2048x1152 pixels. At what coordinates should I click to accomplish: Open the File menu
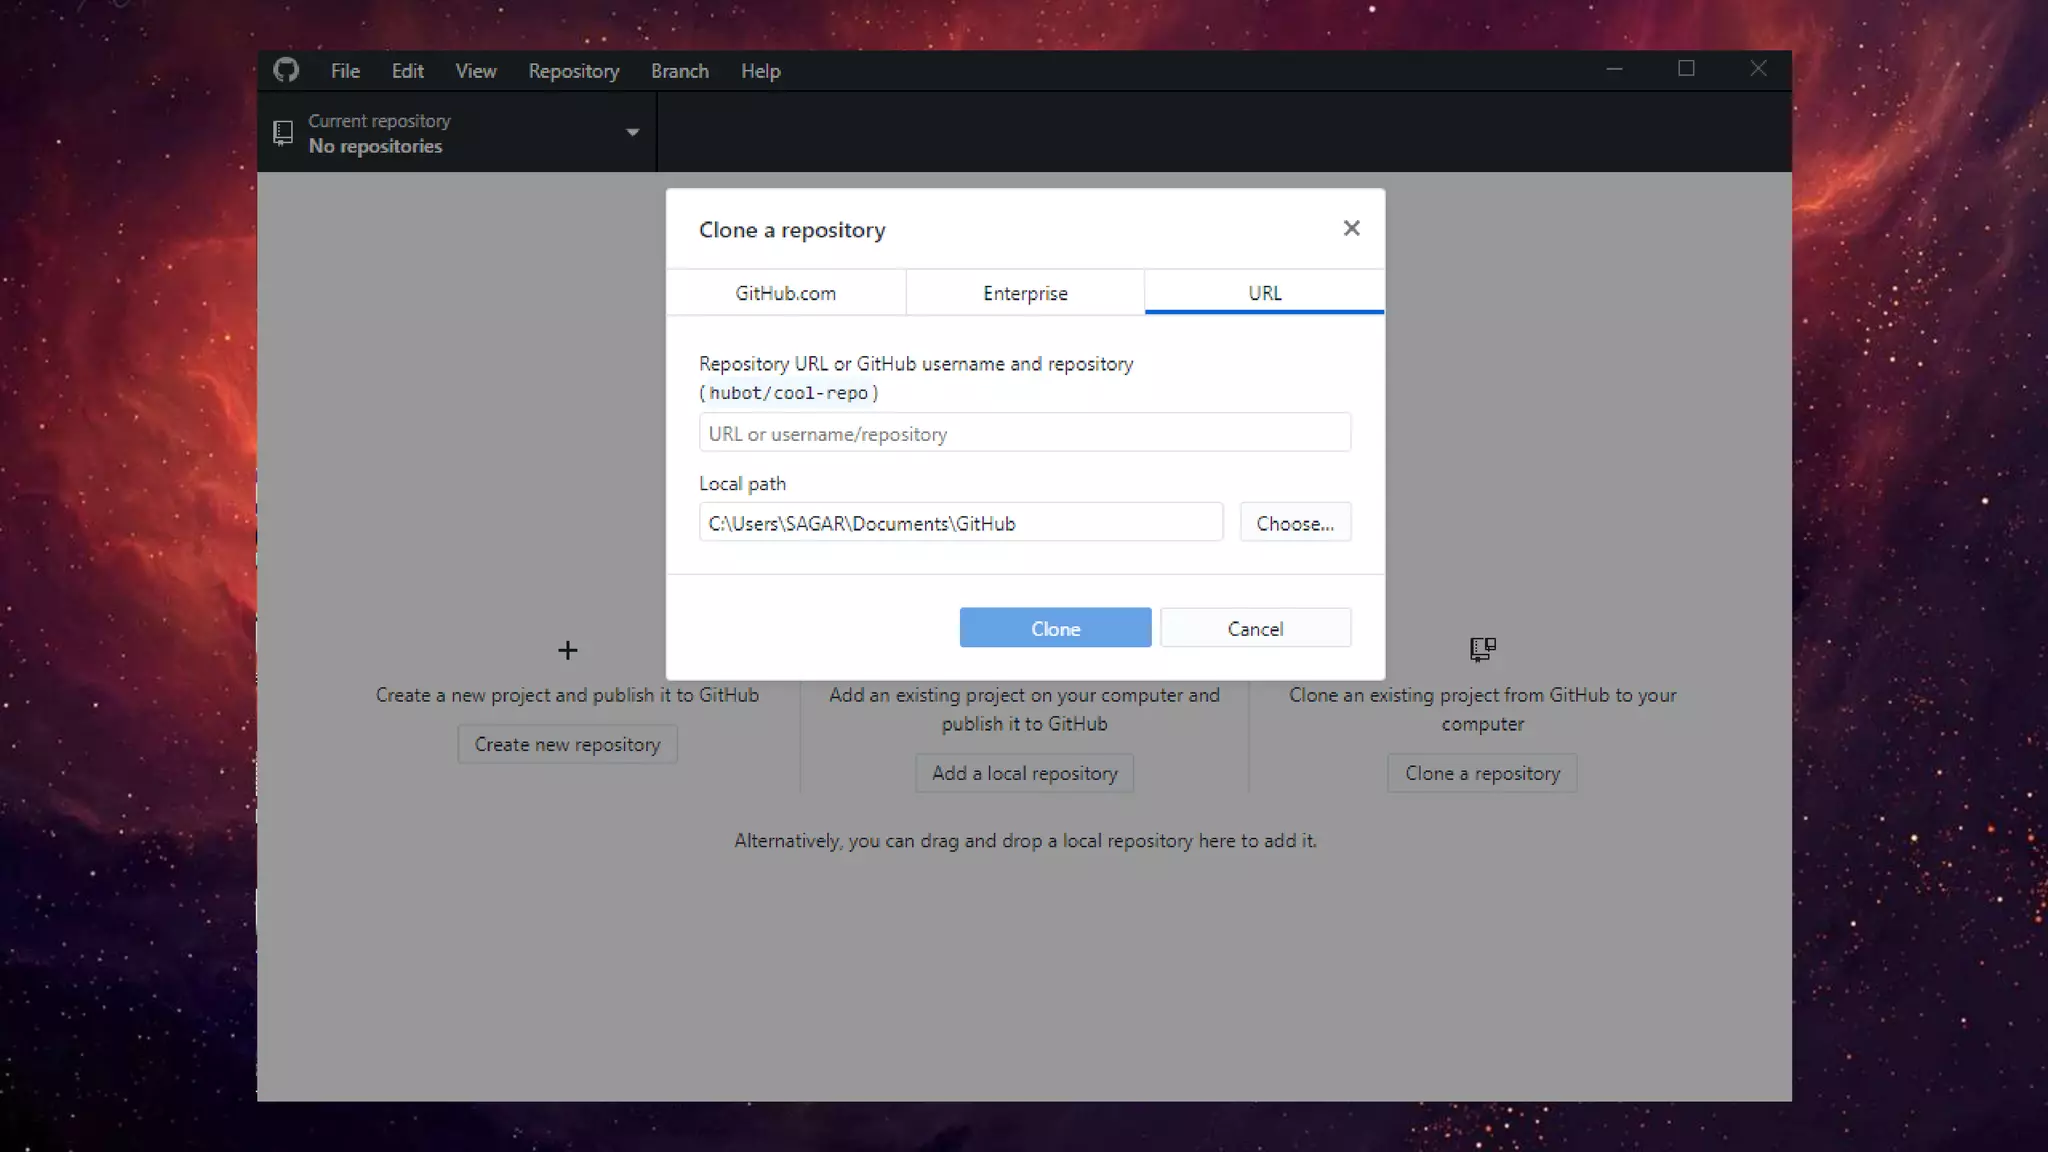[345, 71]
